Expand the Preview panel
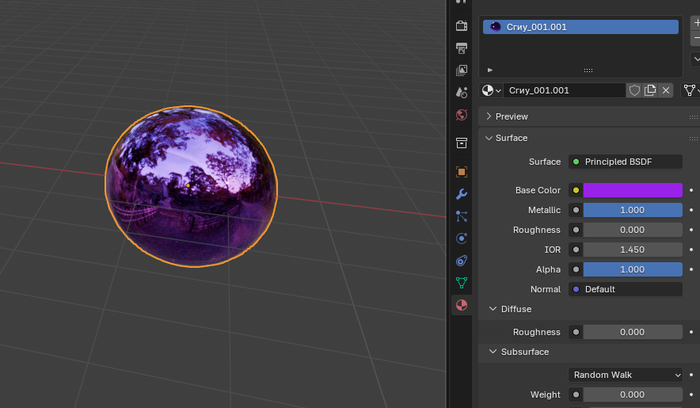This screenshot has width=700, height=408. pos(511,116)
